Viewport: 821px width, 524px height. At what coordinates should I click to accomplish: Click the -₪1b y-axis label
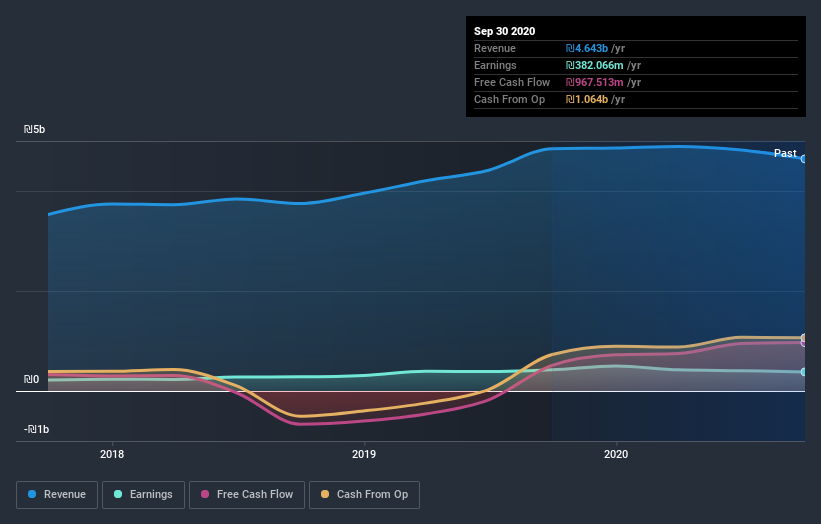point(37,429)
